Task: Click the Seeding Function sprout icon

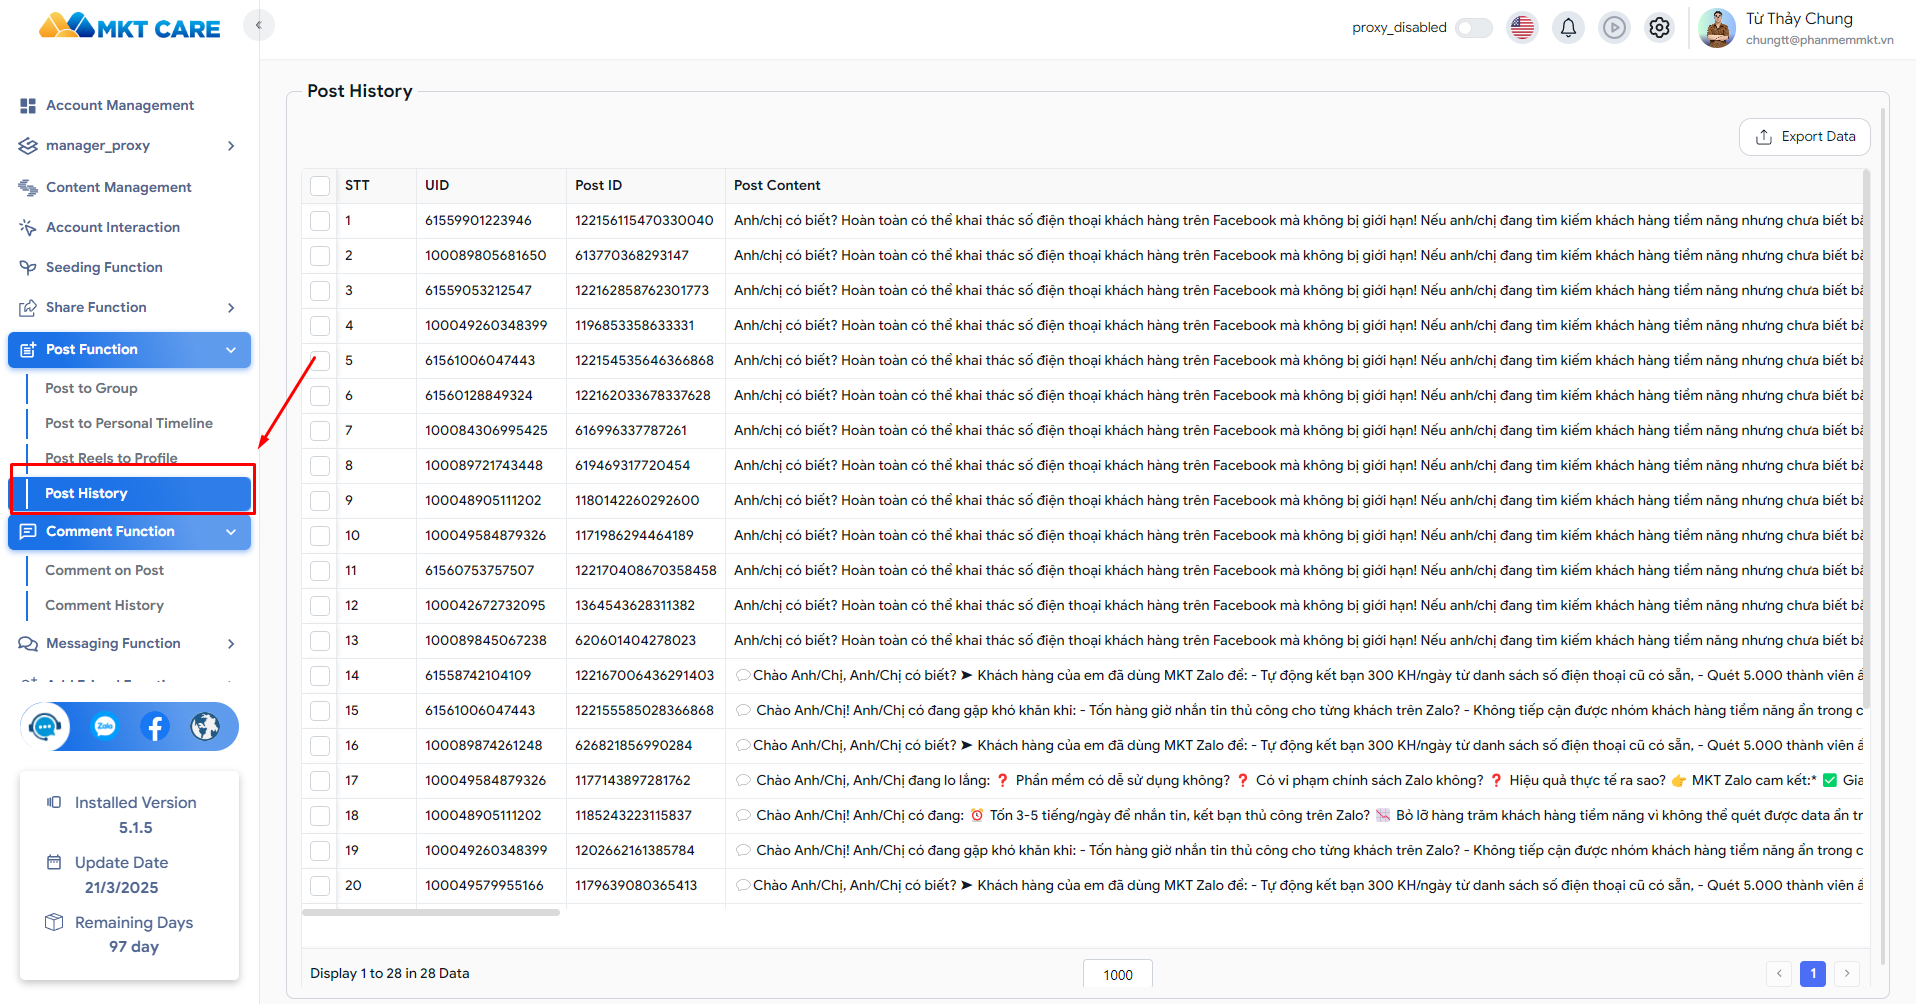Action: tap(28, 267)
